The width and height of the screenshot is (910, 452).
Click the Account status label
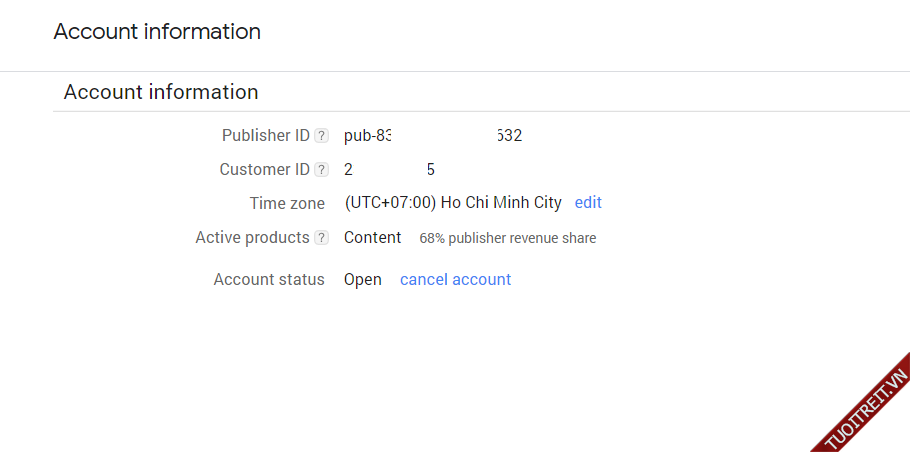269,280
